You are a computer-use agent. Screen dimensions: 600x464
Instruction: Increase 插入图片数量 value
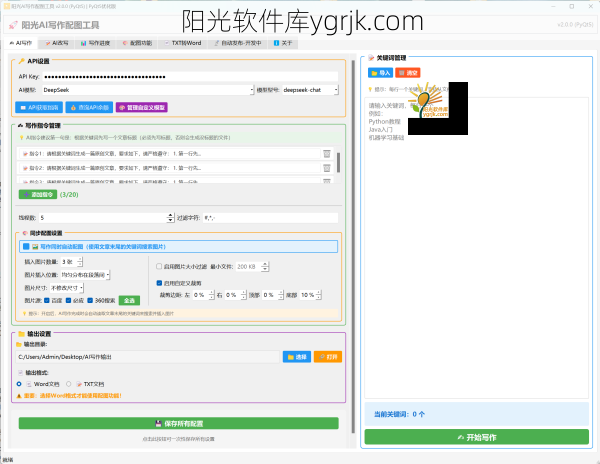tap(80, 259)
